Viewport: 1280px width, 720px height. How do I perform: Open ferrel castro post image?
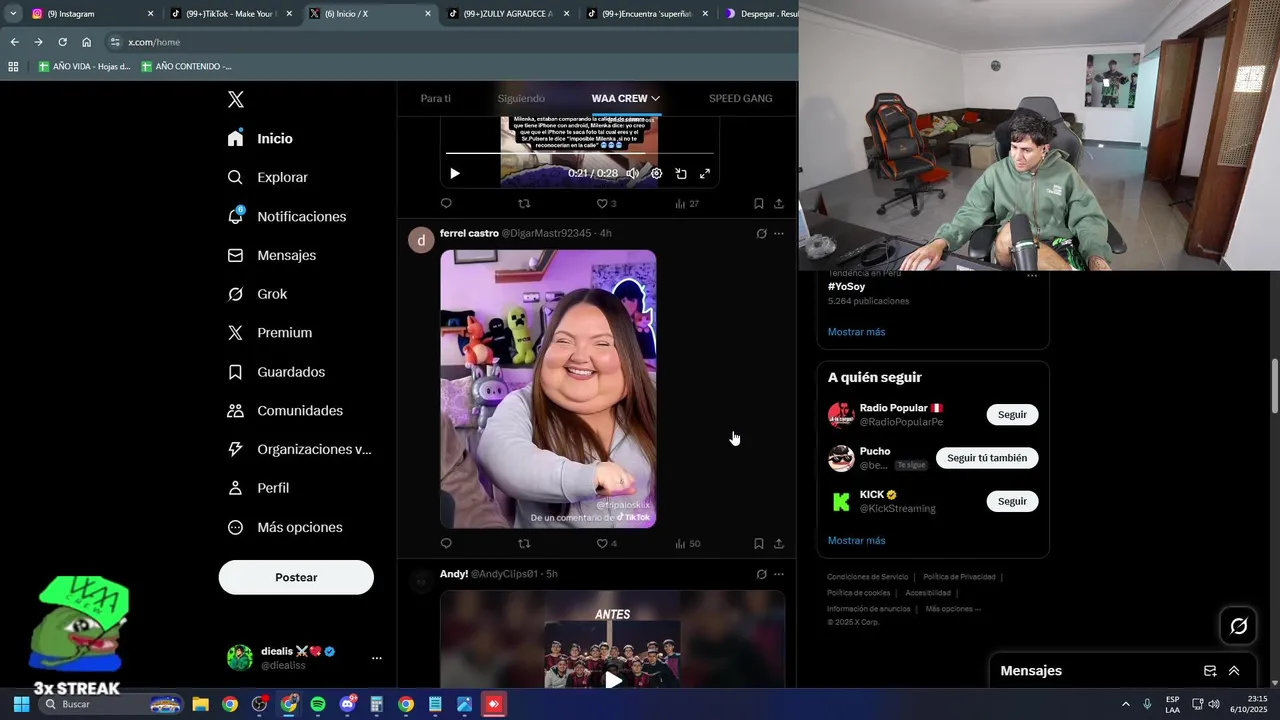pos(548,389)
